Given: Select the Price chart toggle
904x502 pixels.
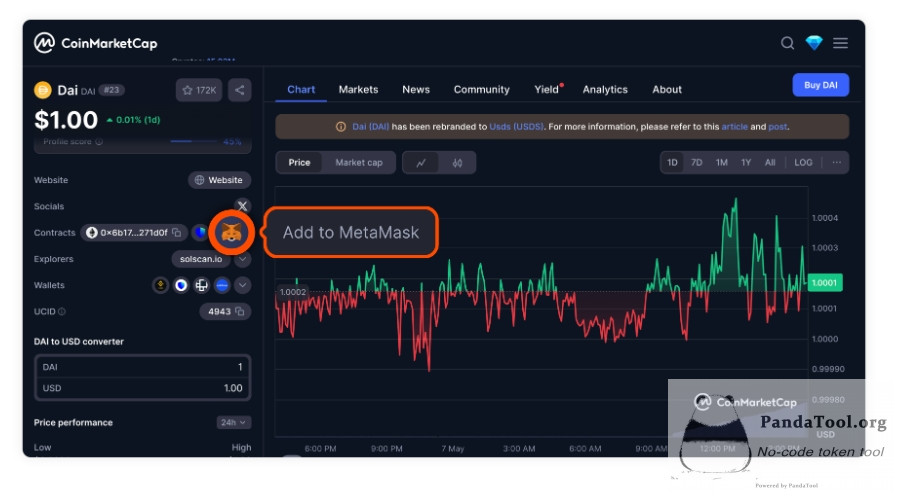Looking at the screenshot, I should coord(299,163).
